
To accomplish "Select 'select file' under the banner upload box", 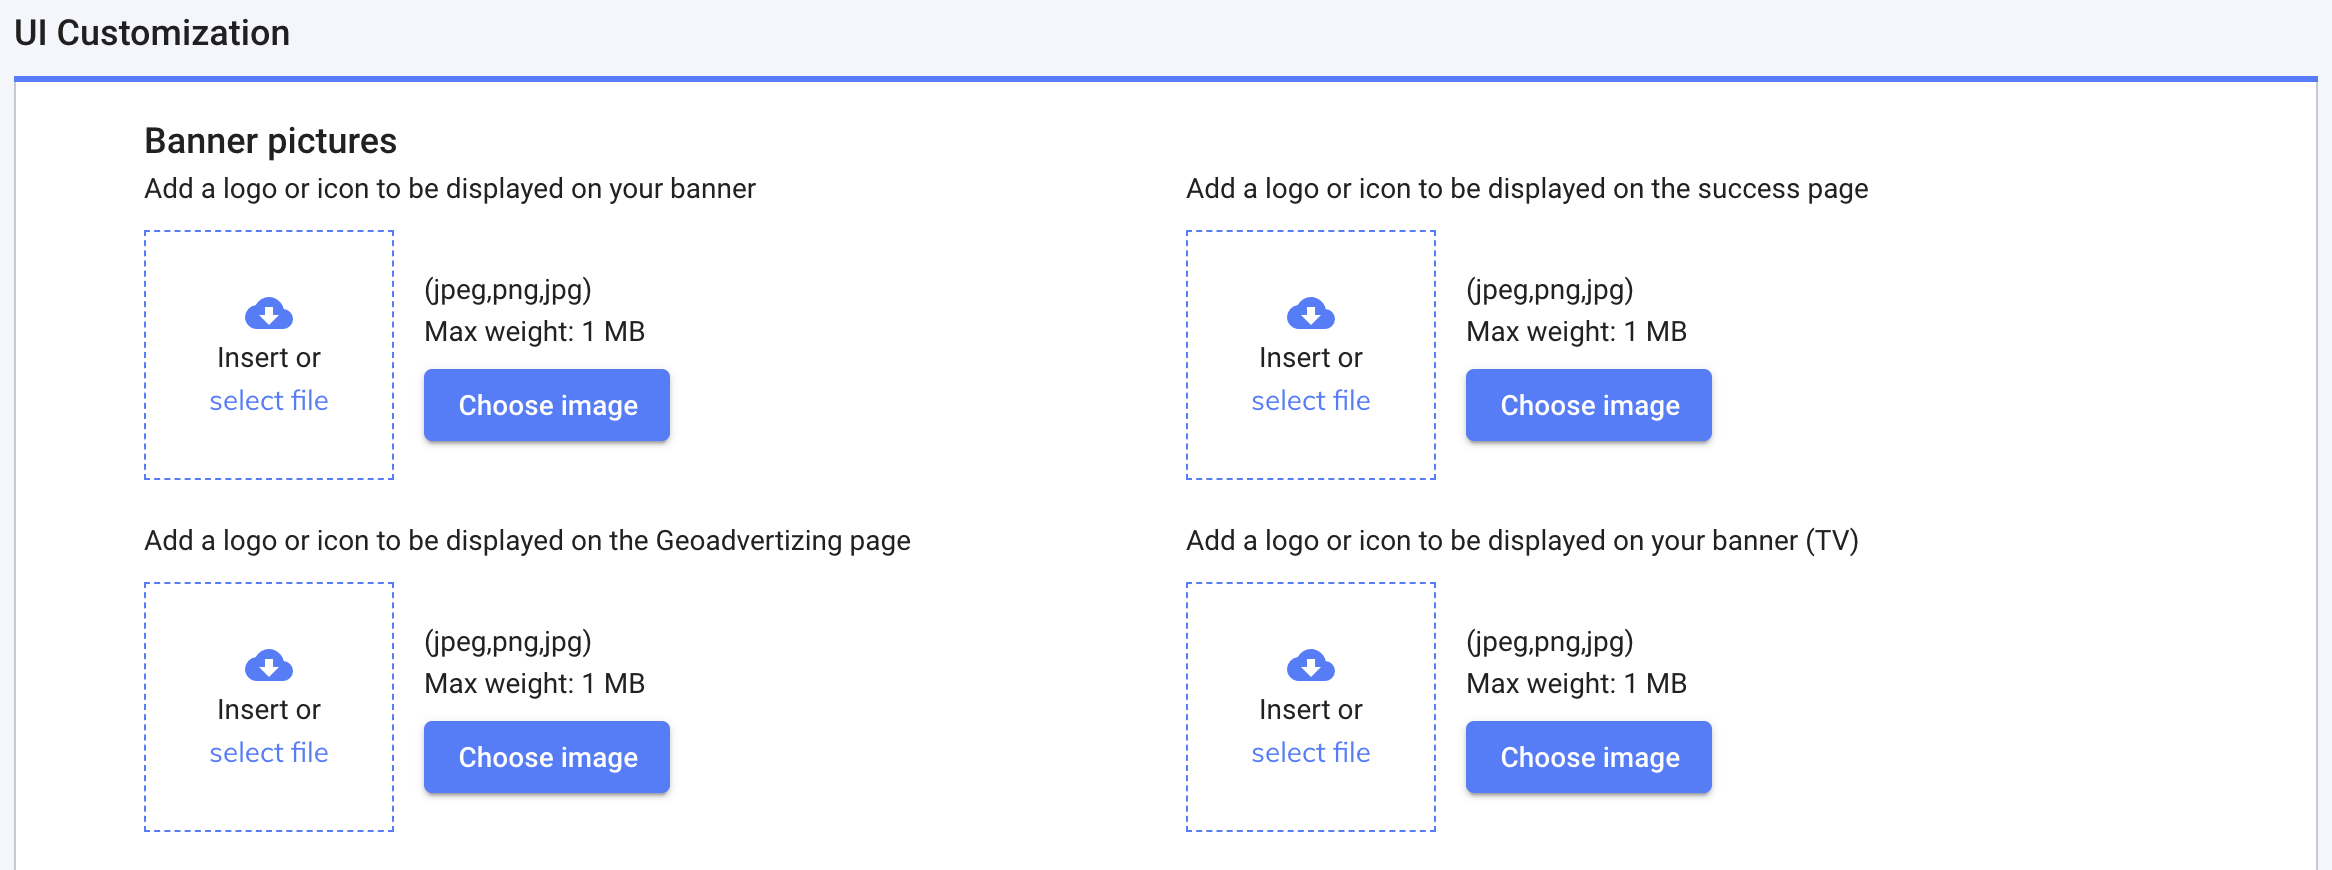I will coord(268,400).
